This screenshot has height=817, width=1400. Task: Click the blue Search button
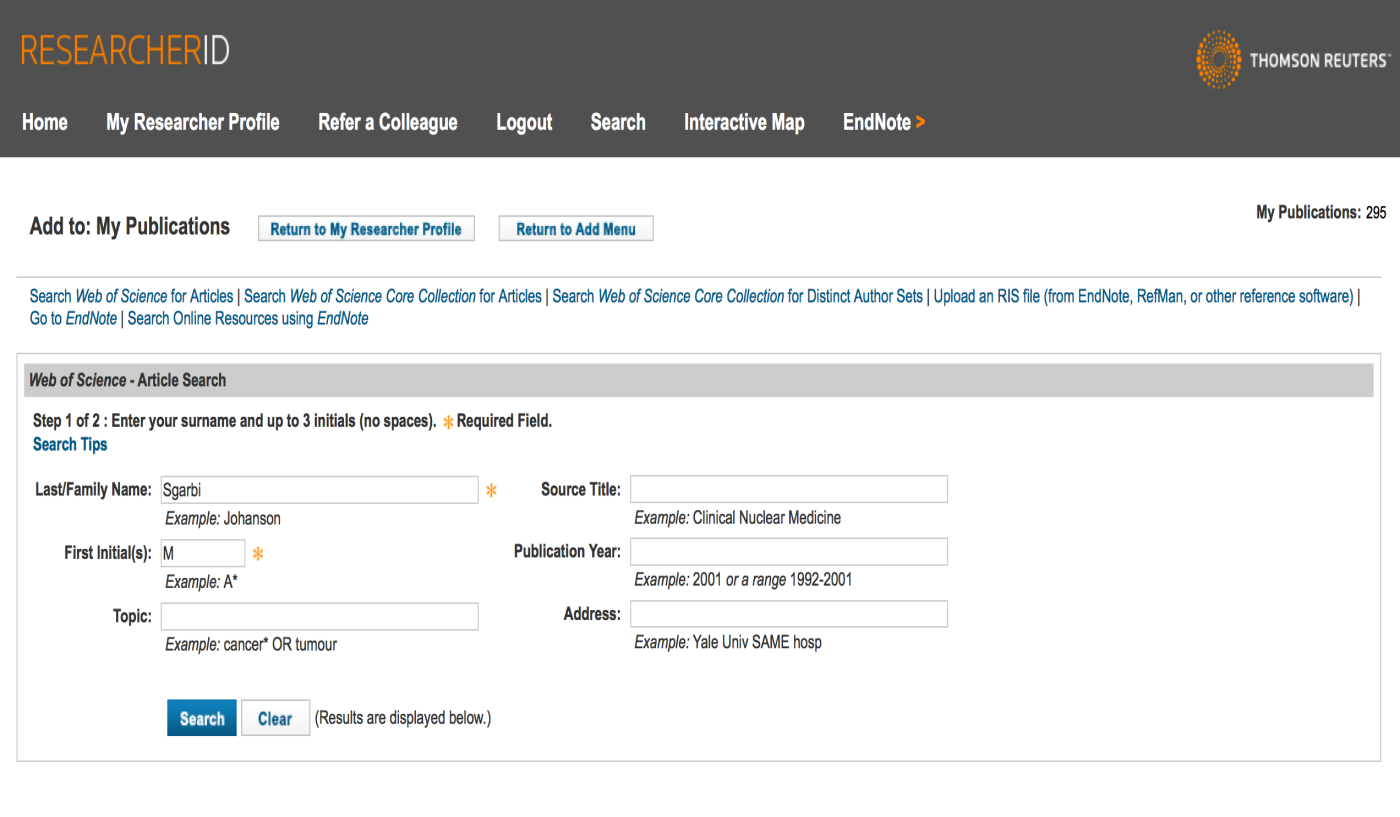coord(202,718)
